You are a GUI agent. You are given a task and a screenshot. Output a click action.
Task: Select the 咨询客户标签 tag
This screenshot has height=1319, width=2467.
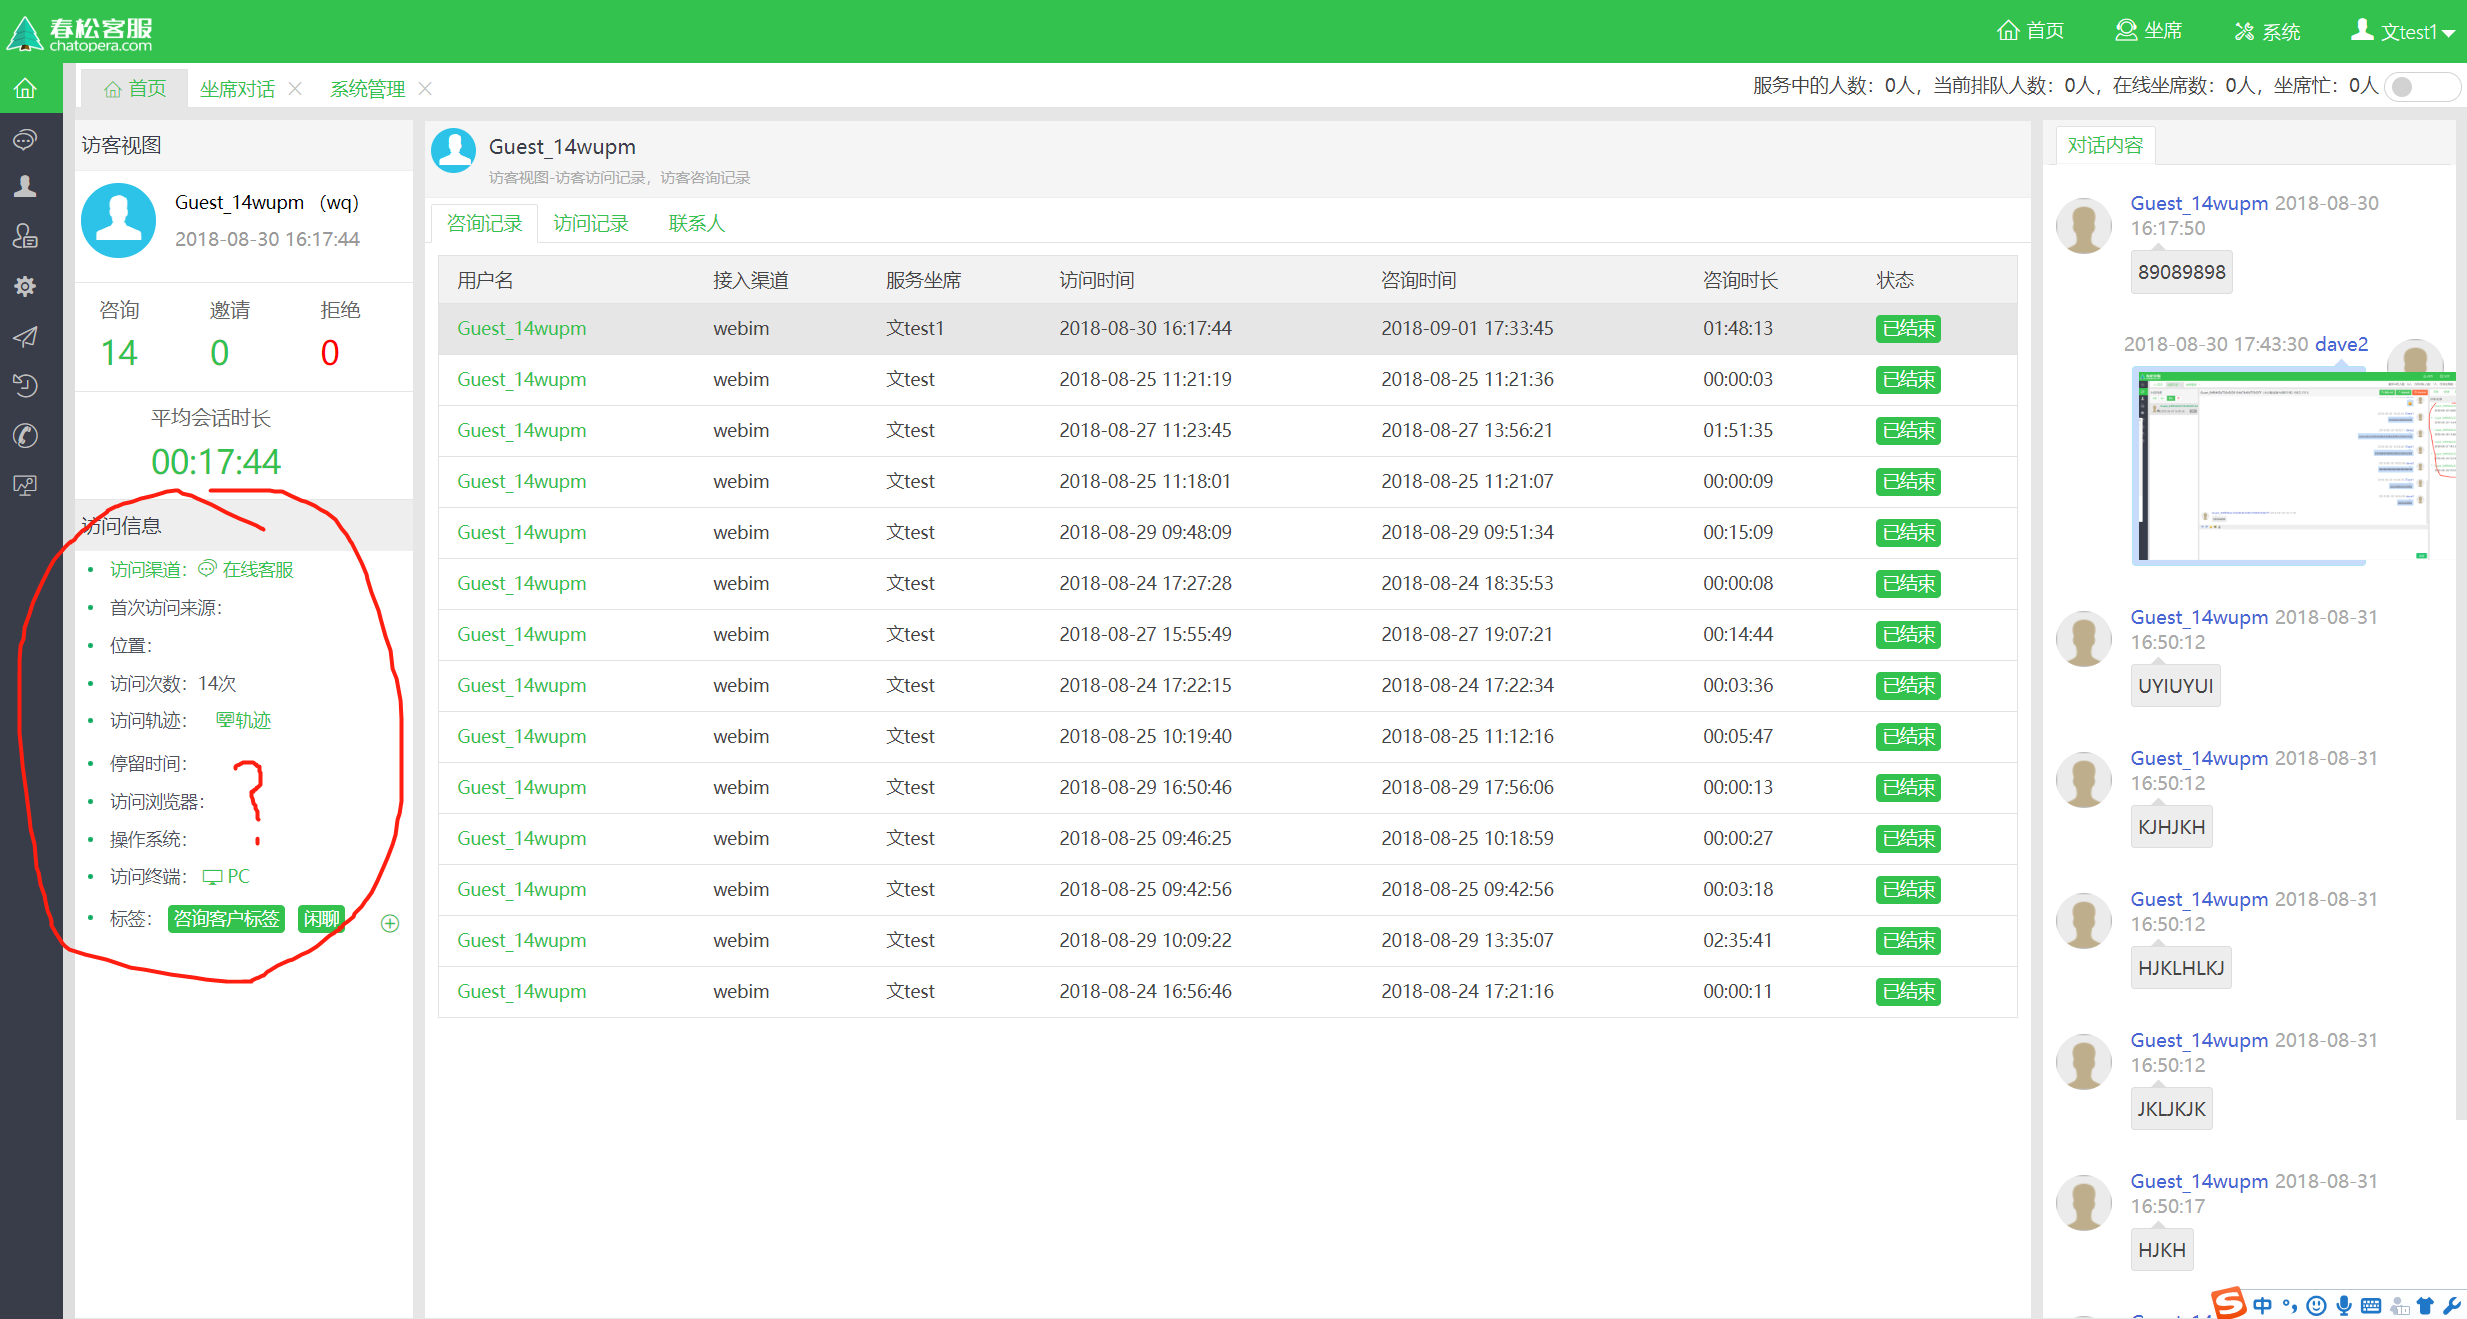click(226, 919)
